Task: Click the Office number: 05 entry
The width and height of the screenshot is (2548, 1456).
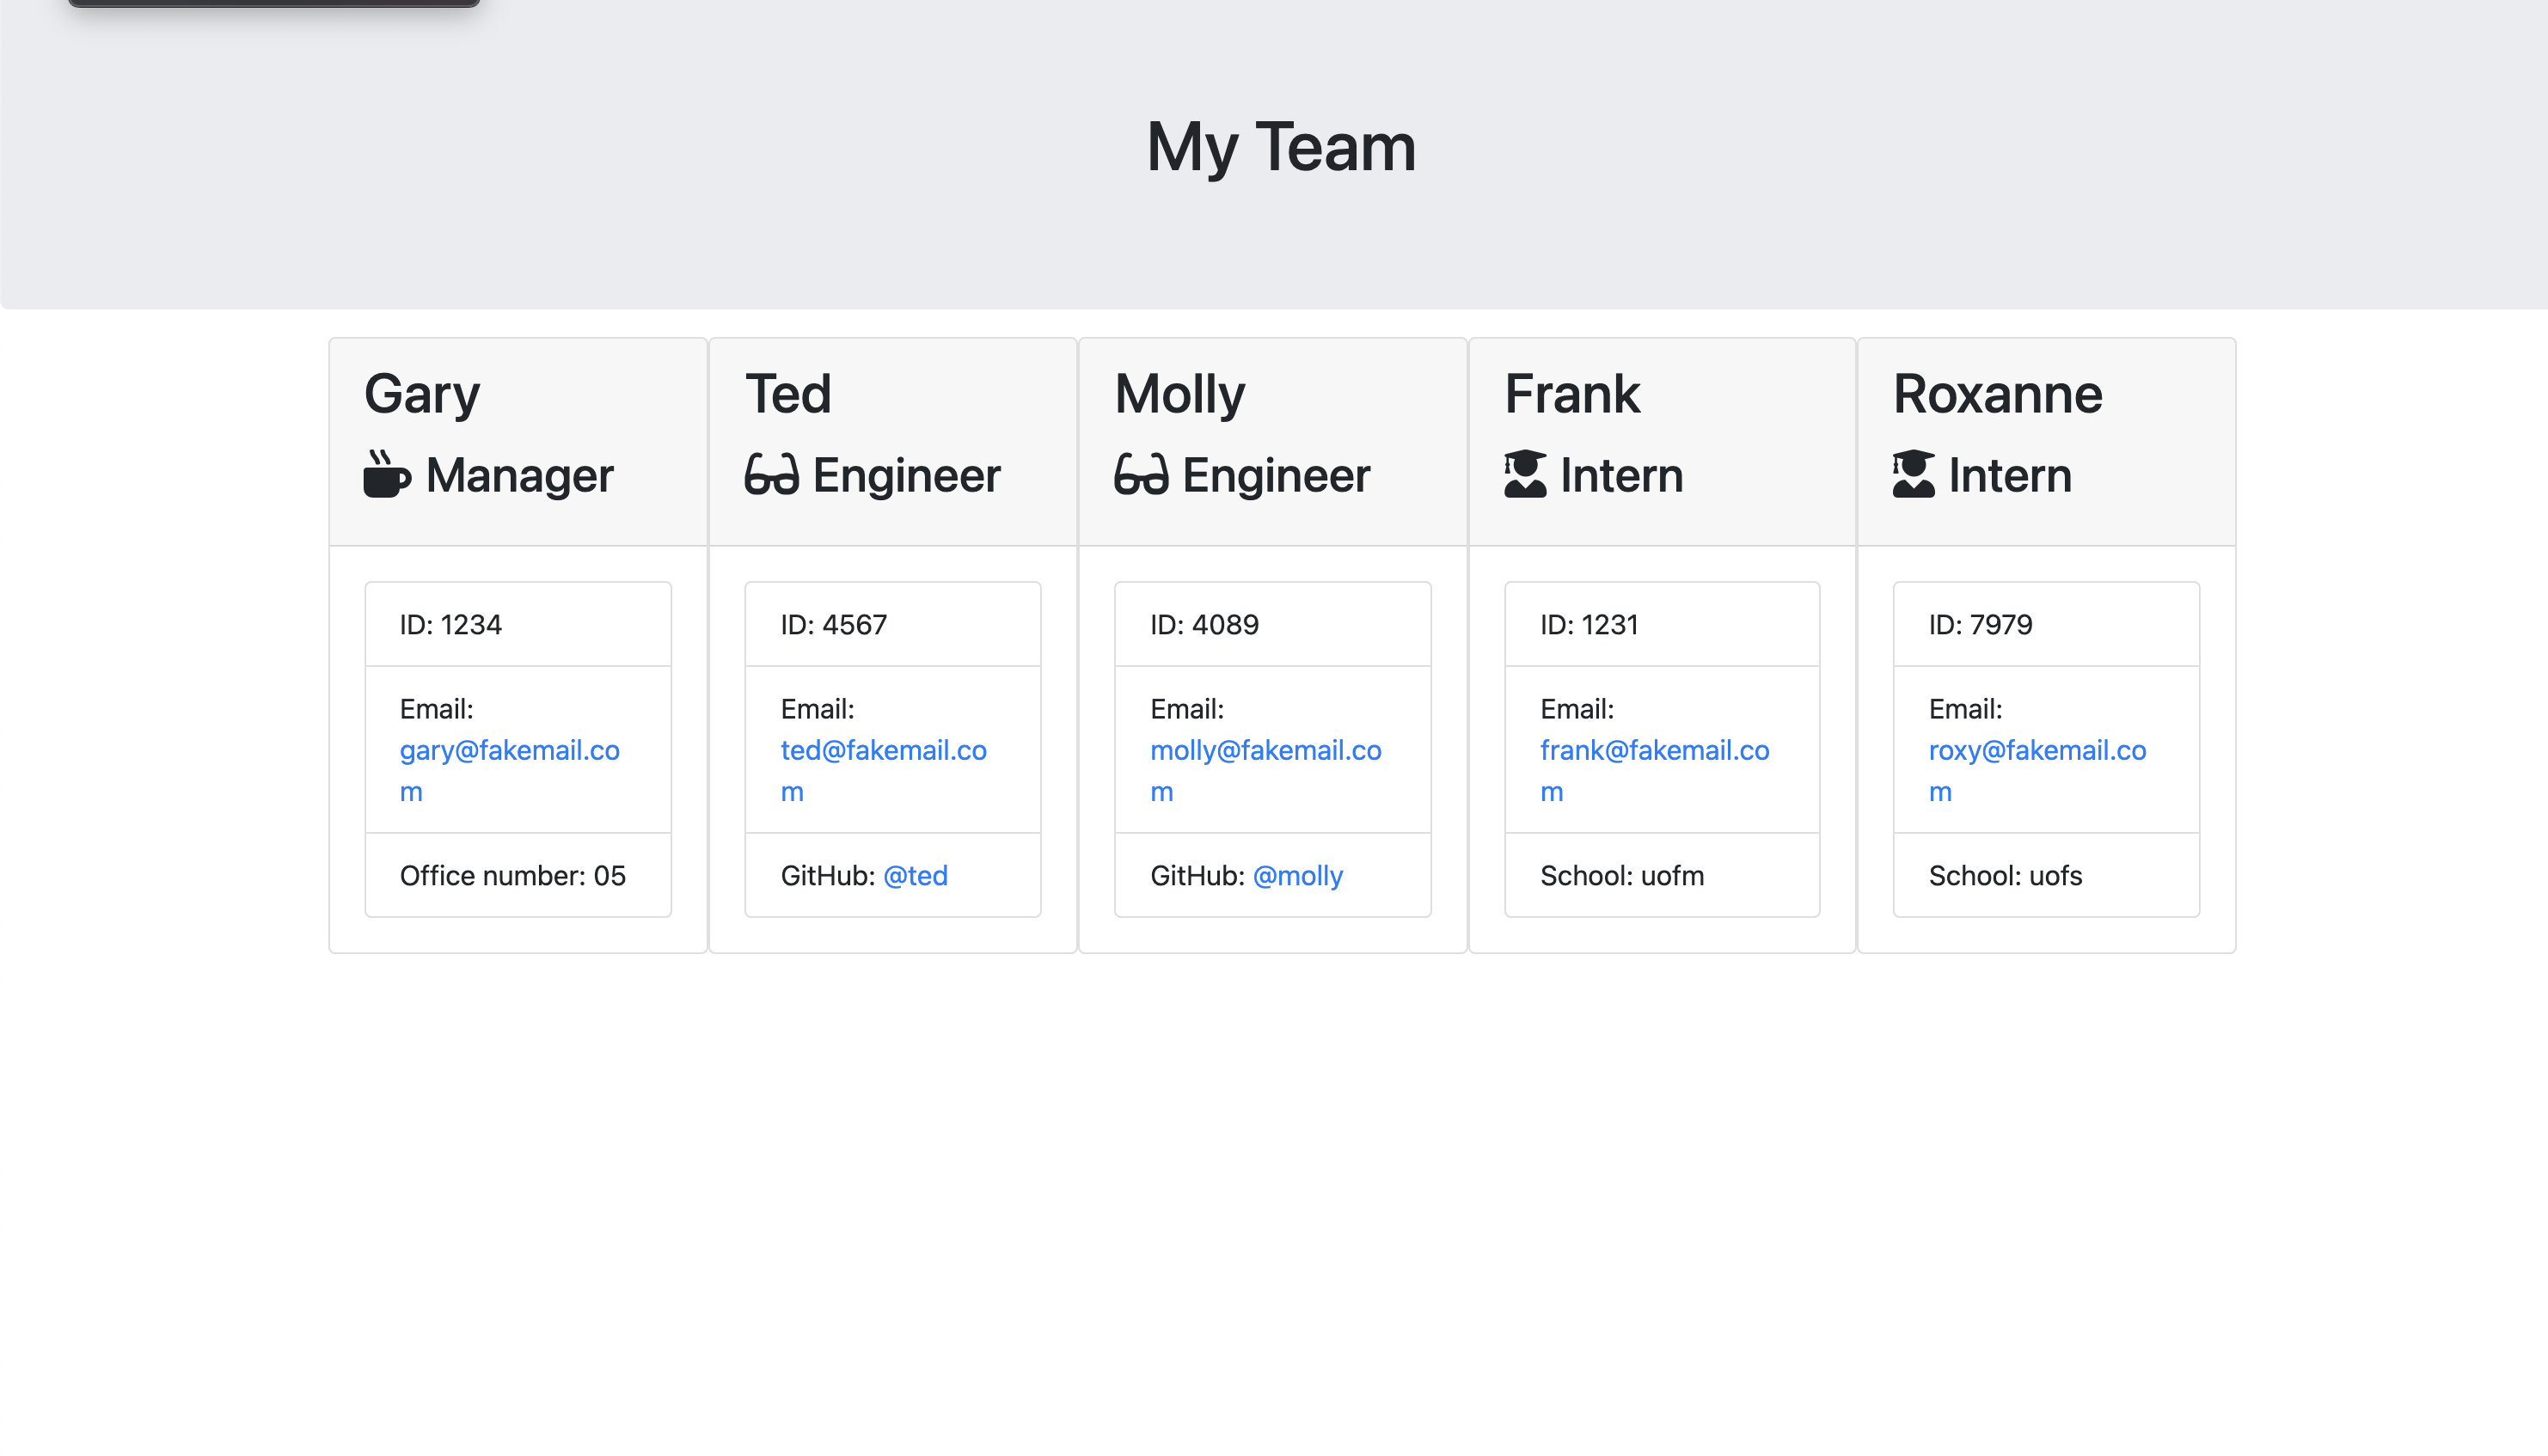Action: pos(512,875)
